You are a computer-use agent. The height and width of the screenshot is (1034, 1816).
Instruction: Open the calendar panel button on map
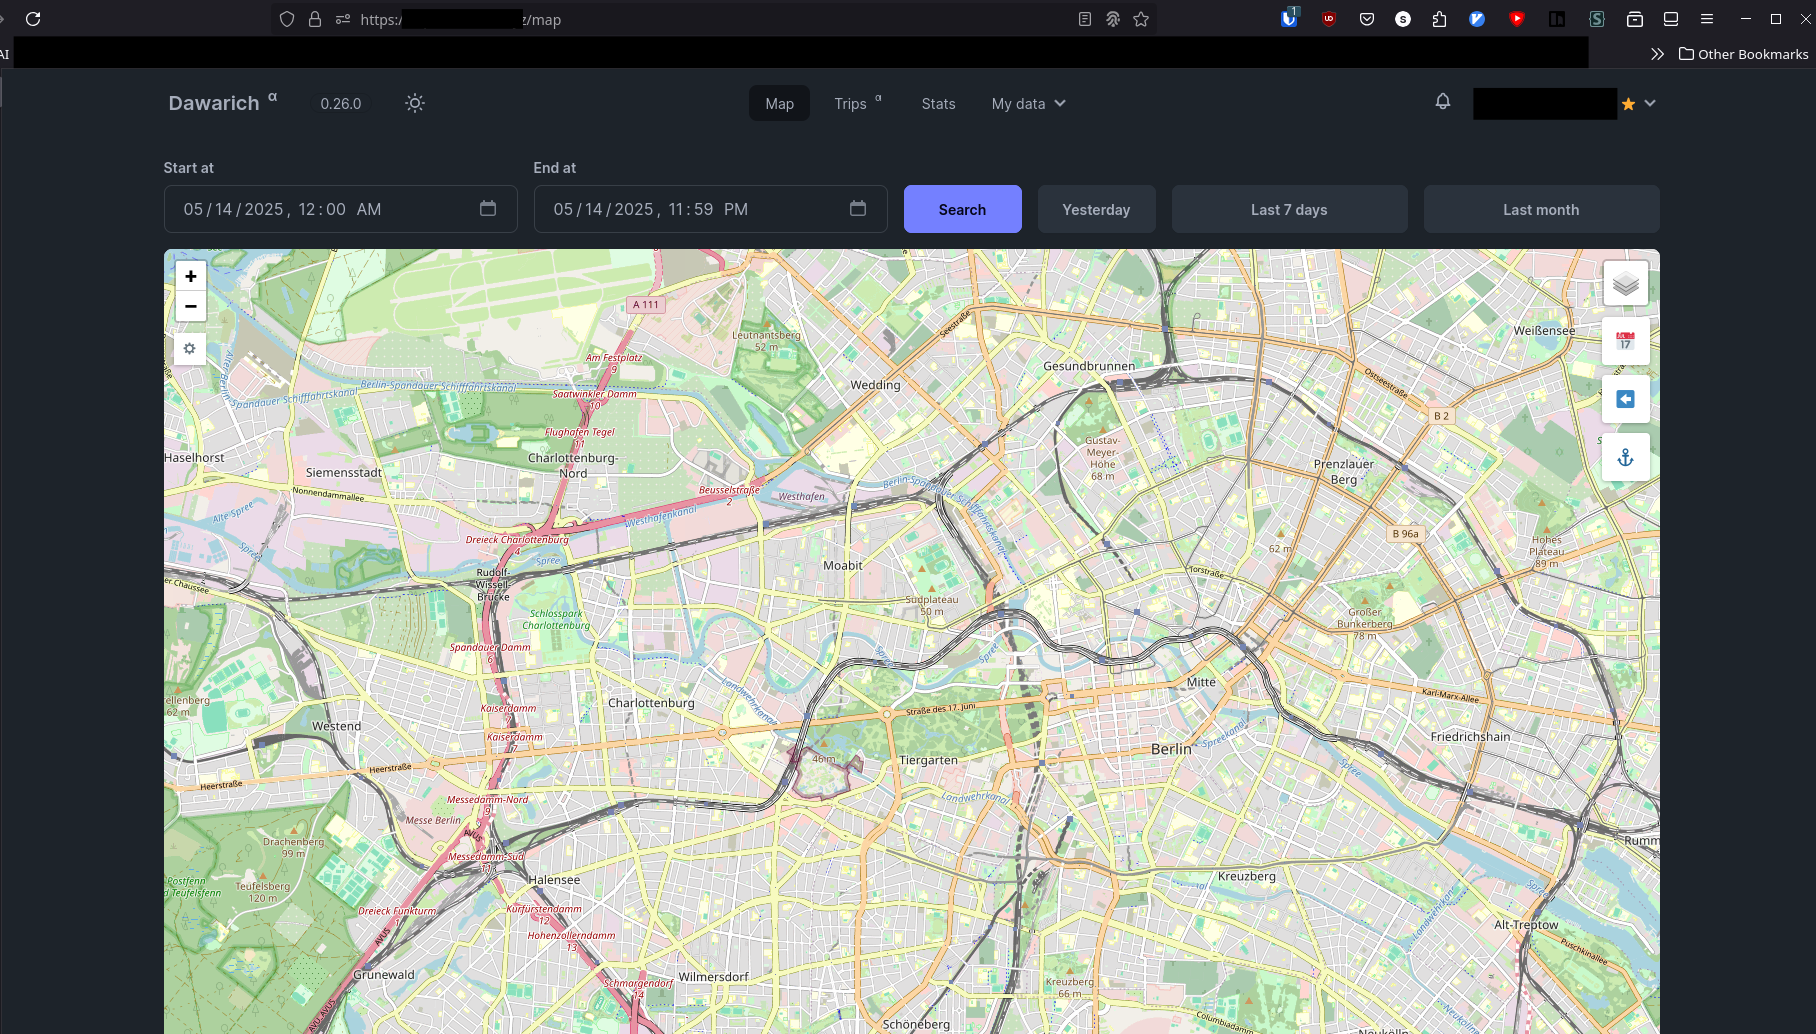pos(1625,341)
